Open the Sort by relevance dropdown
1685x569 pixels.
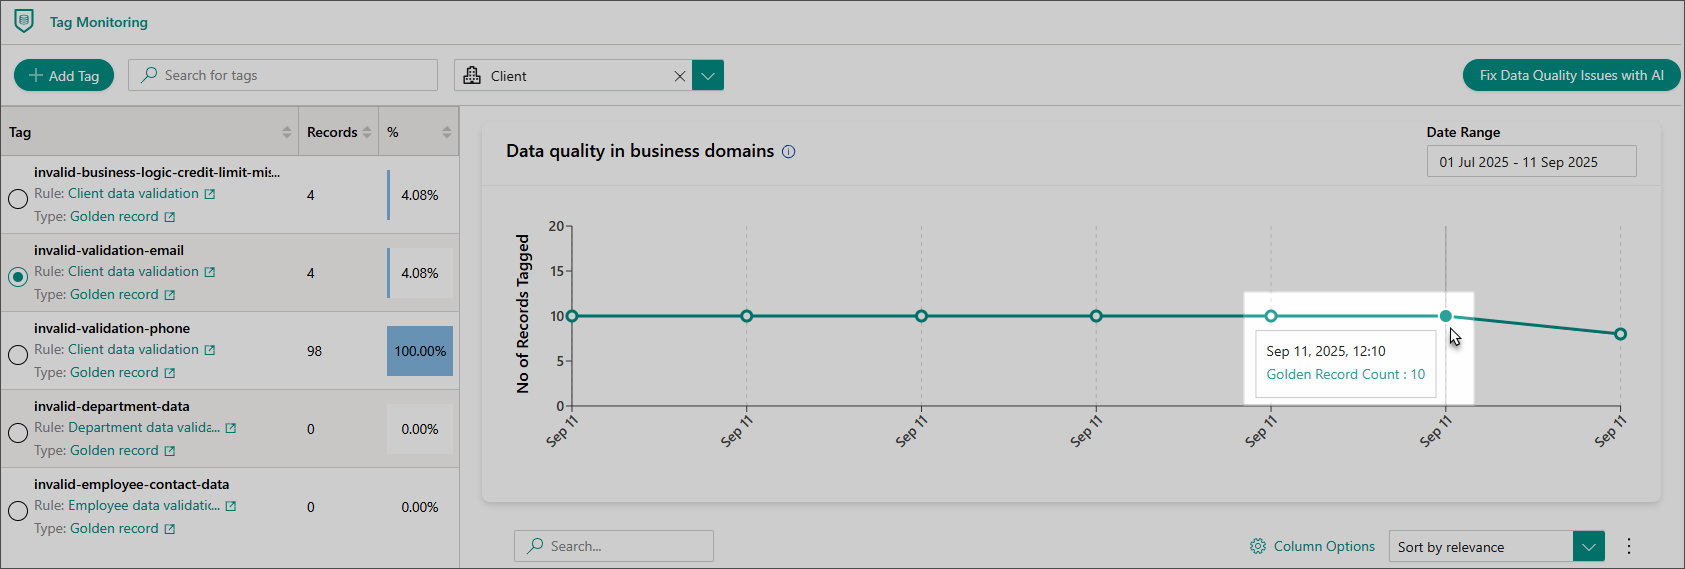[1588, 547]
